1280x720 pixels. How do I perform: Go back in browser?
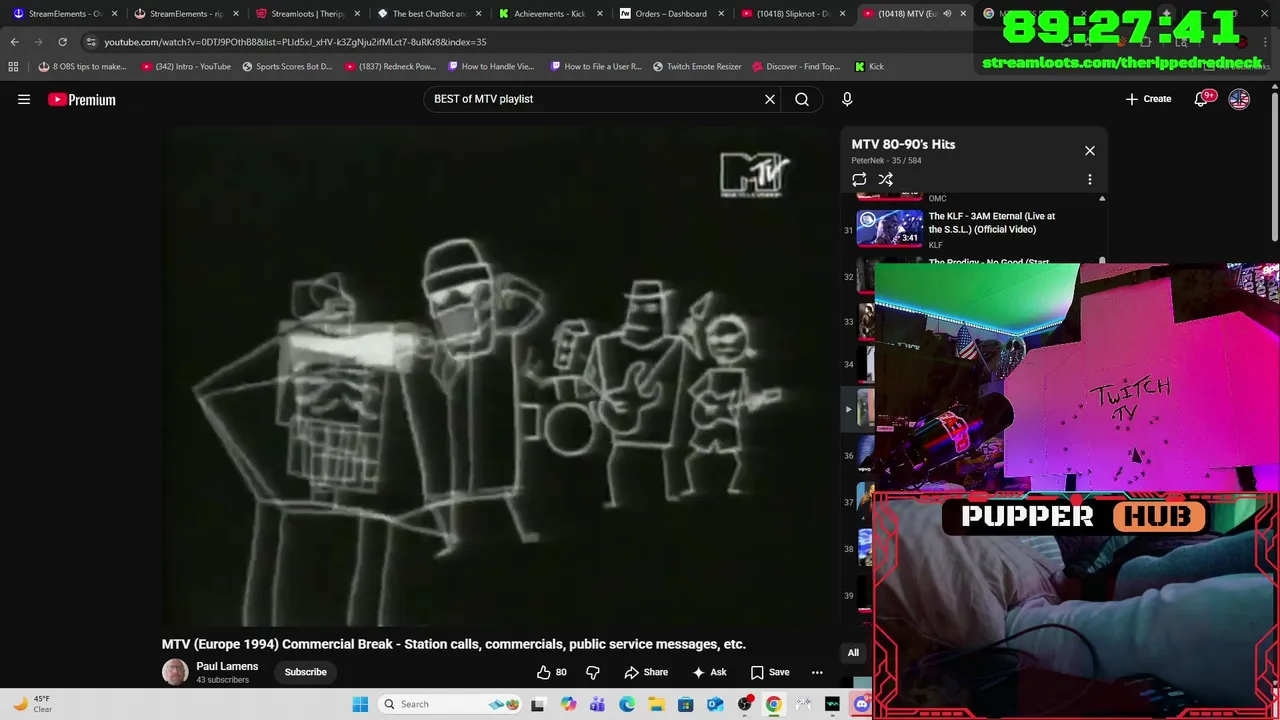click(14, 42)
